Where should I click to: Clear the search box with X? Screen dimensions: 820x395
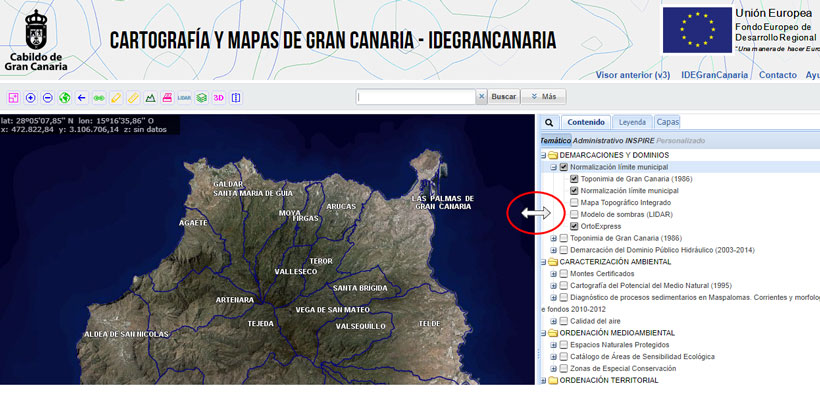[482, 97]
